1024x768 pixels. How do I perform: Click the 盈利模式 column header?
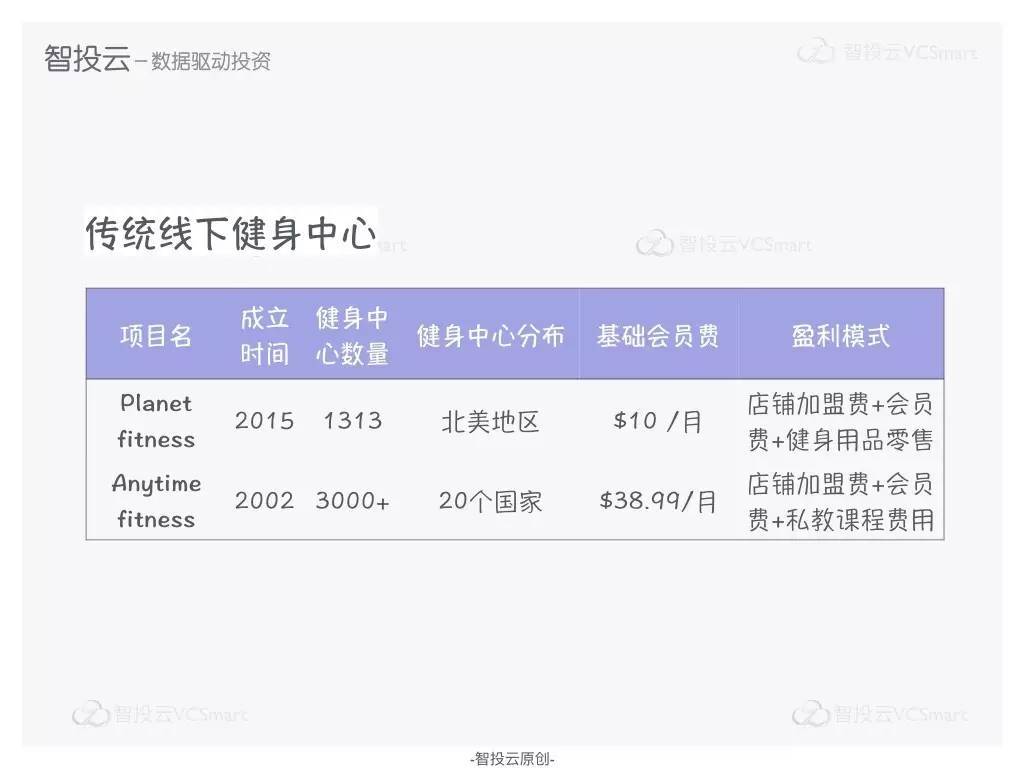pyautogui.click(x=840, y=336)
